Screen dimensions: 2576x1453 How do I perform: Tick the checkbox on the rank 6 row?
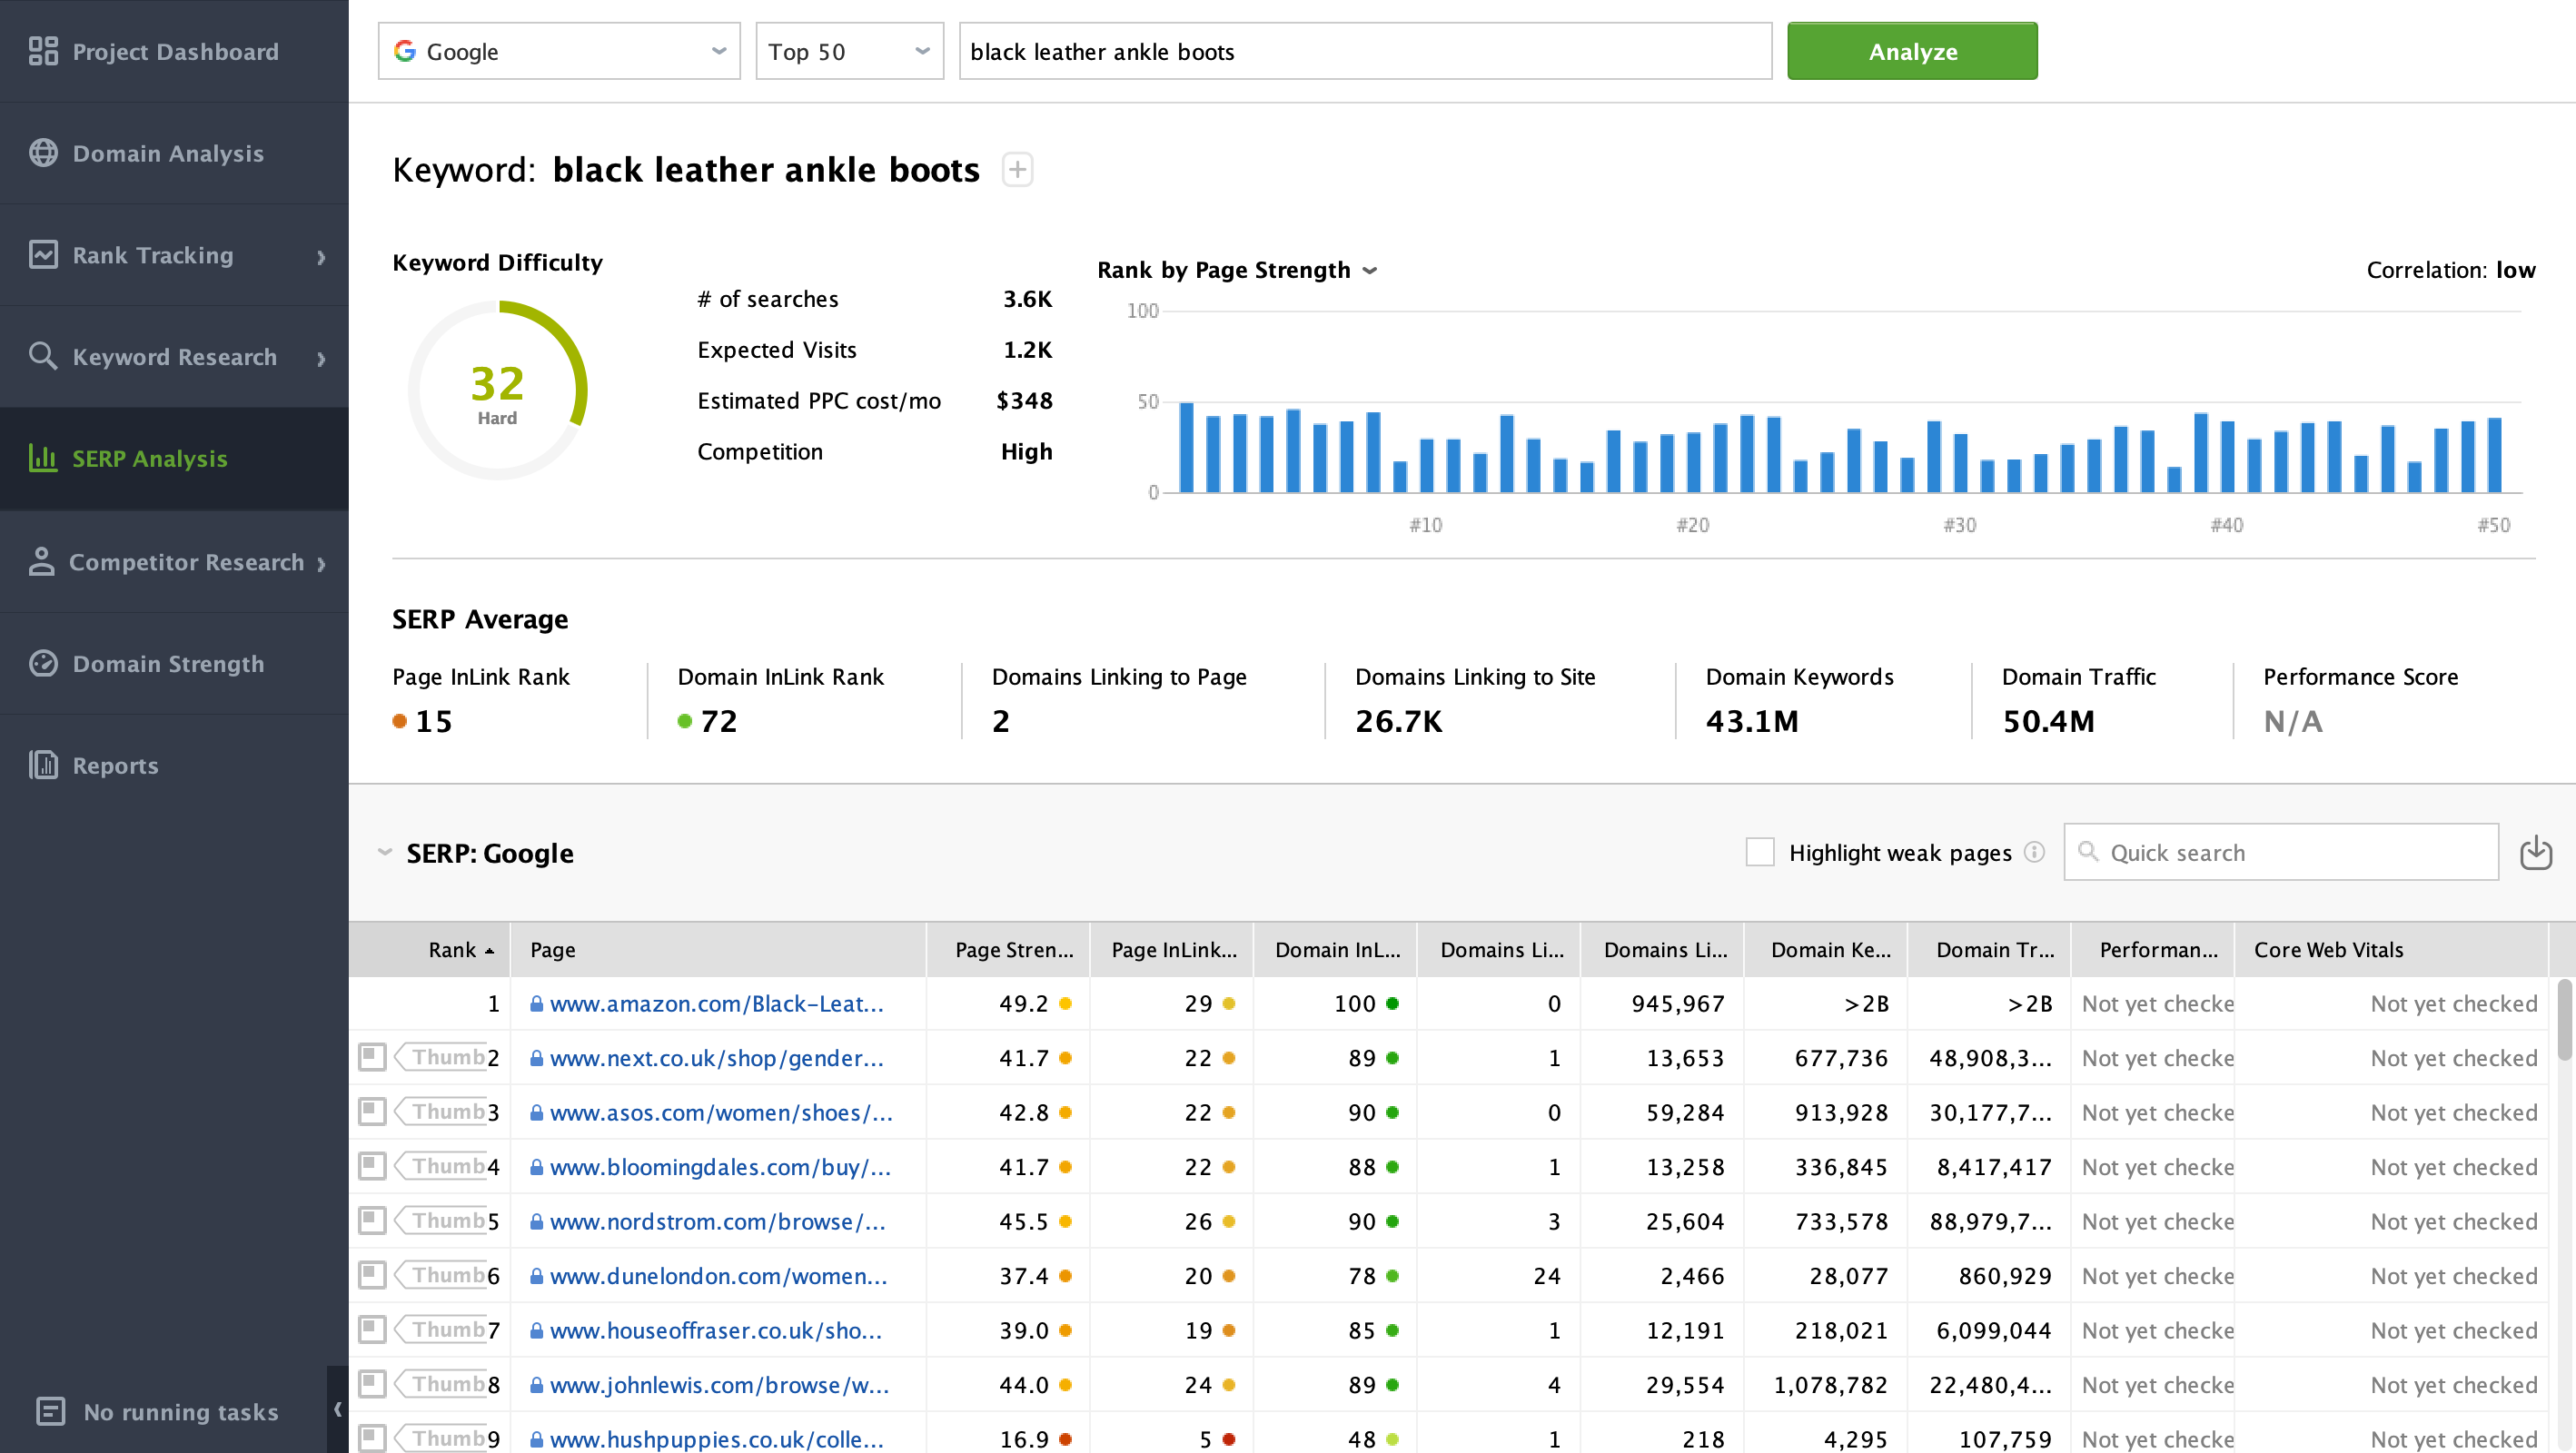click(372, 1275)
